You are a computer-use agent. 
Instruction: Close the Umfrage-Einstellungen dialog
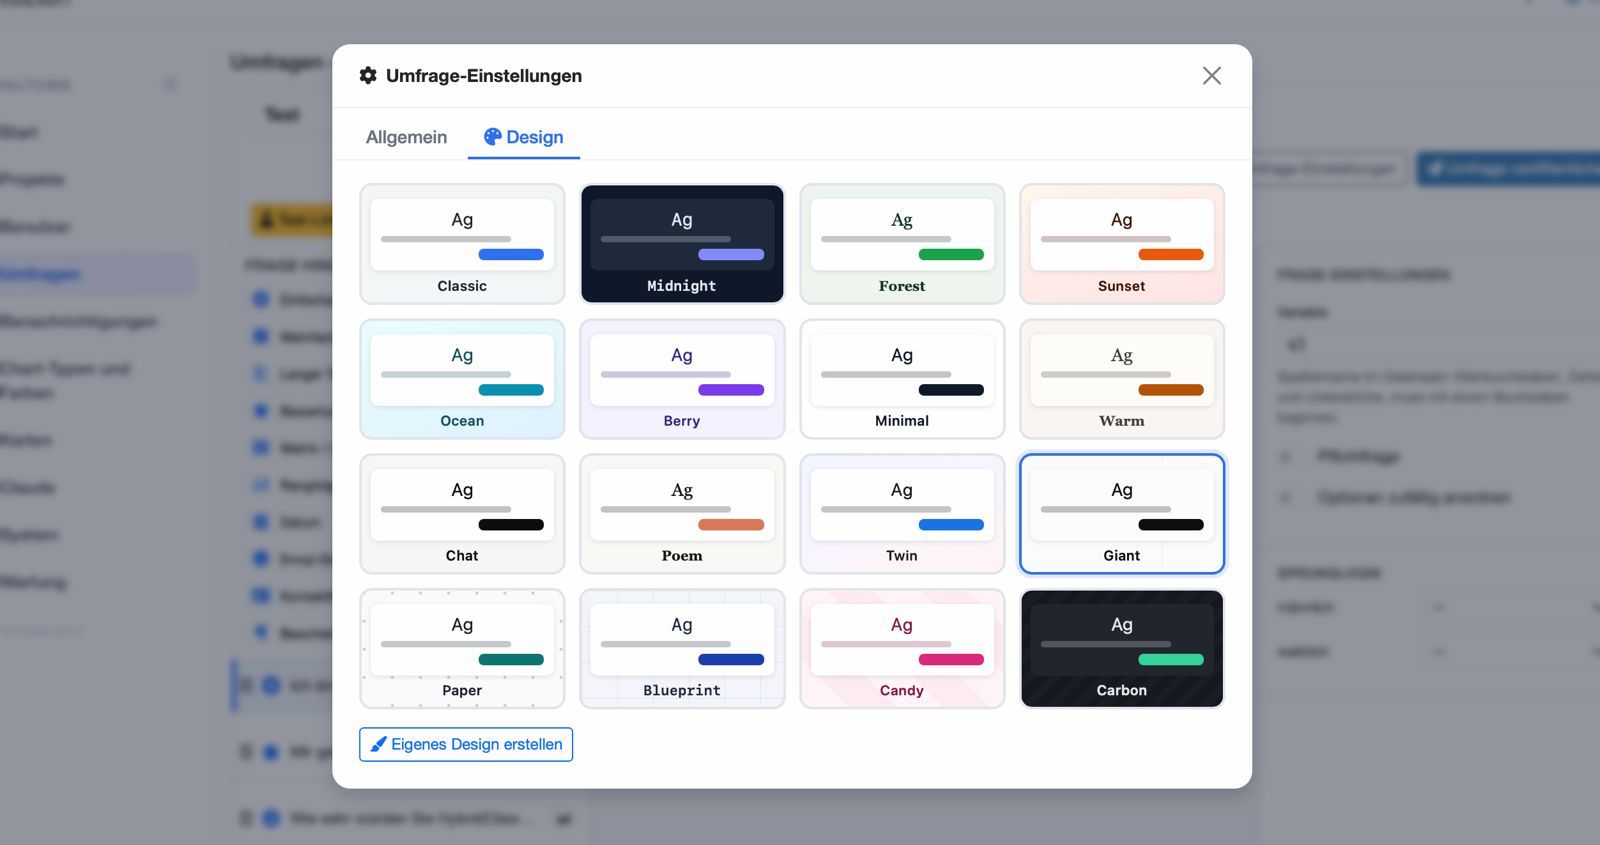coord(1212,76)
